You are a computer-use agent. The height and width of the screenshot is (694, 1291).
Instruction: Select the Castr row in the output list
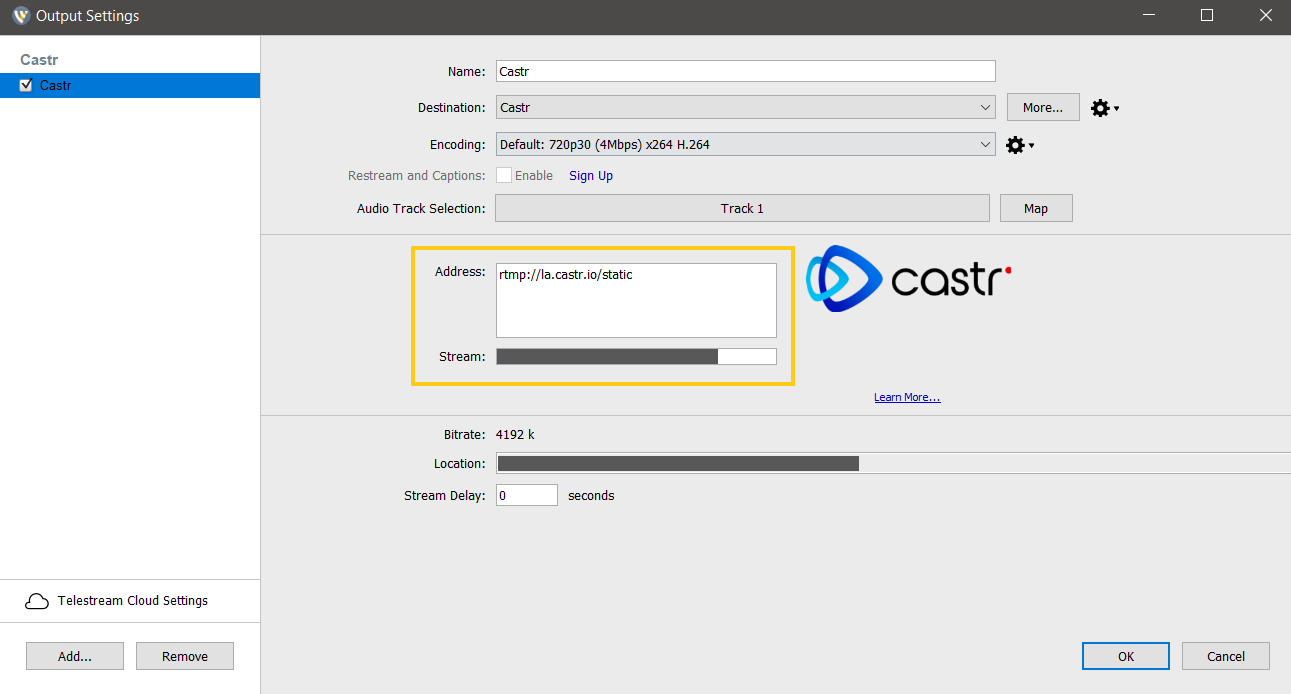pos(130,85)
